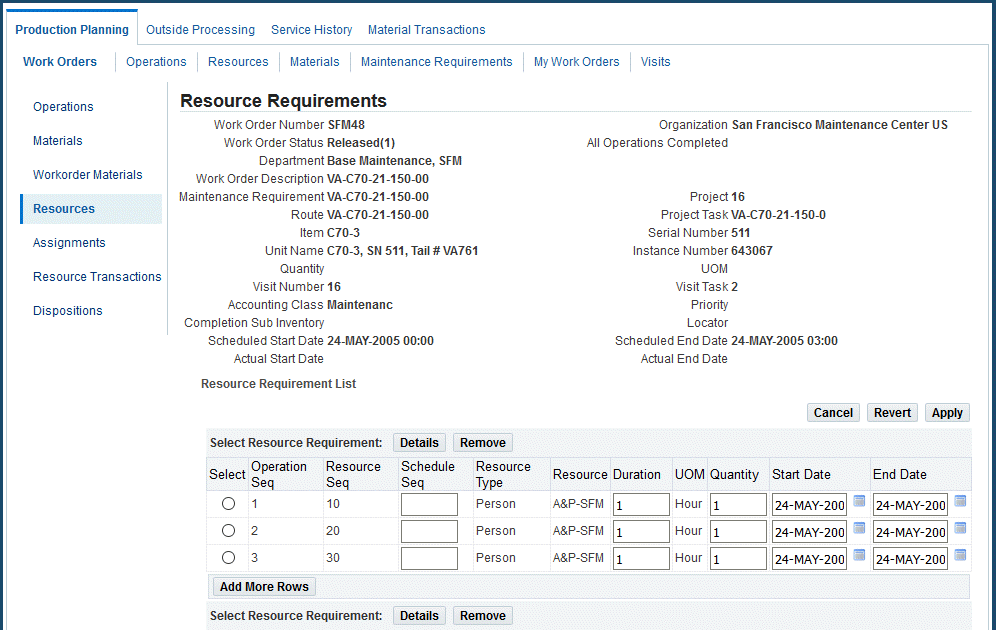Viewport: 996px width, 630px height.
Task: Click the Revert button
Action: (x=892, y=413)
